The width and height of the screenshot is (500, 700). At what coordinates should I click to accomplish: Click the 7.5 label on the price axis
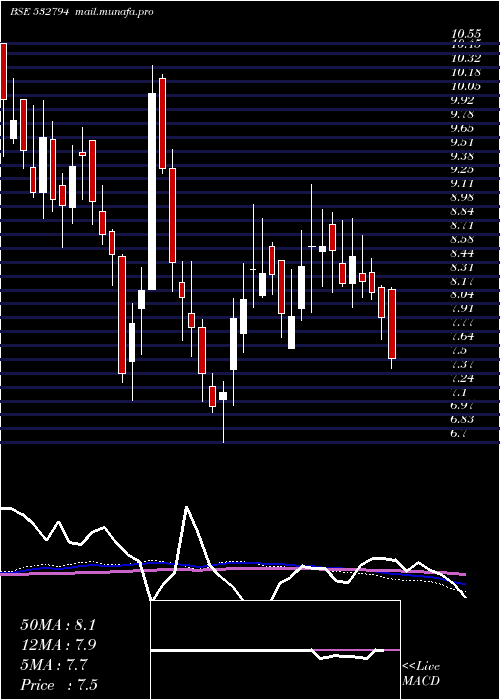tap(461, 350)
